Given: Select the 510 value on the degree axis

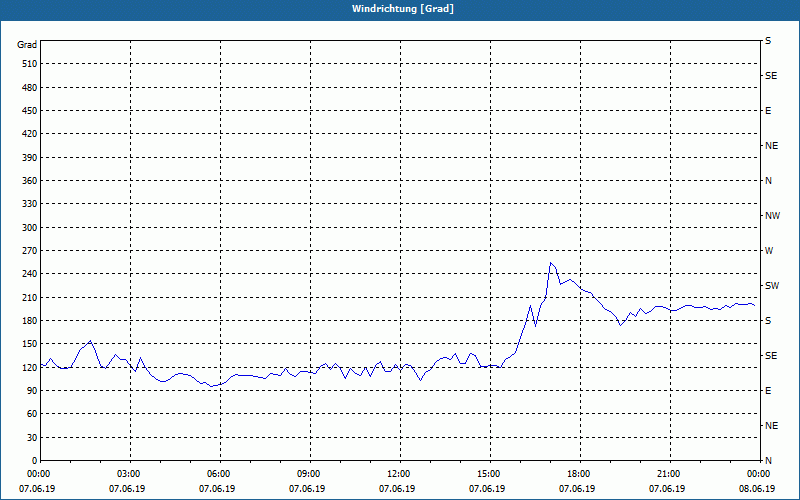Looking at the screenshot, I should [x=30, y=64].
